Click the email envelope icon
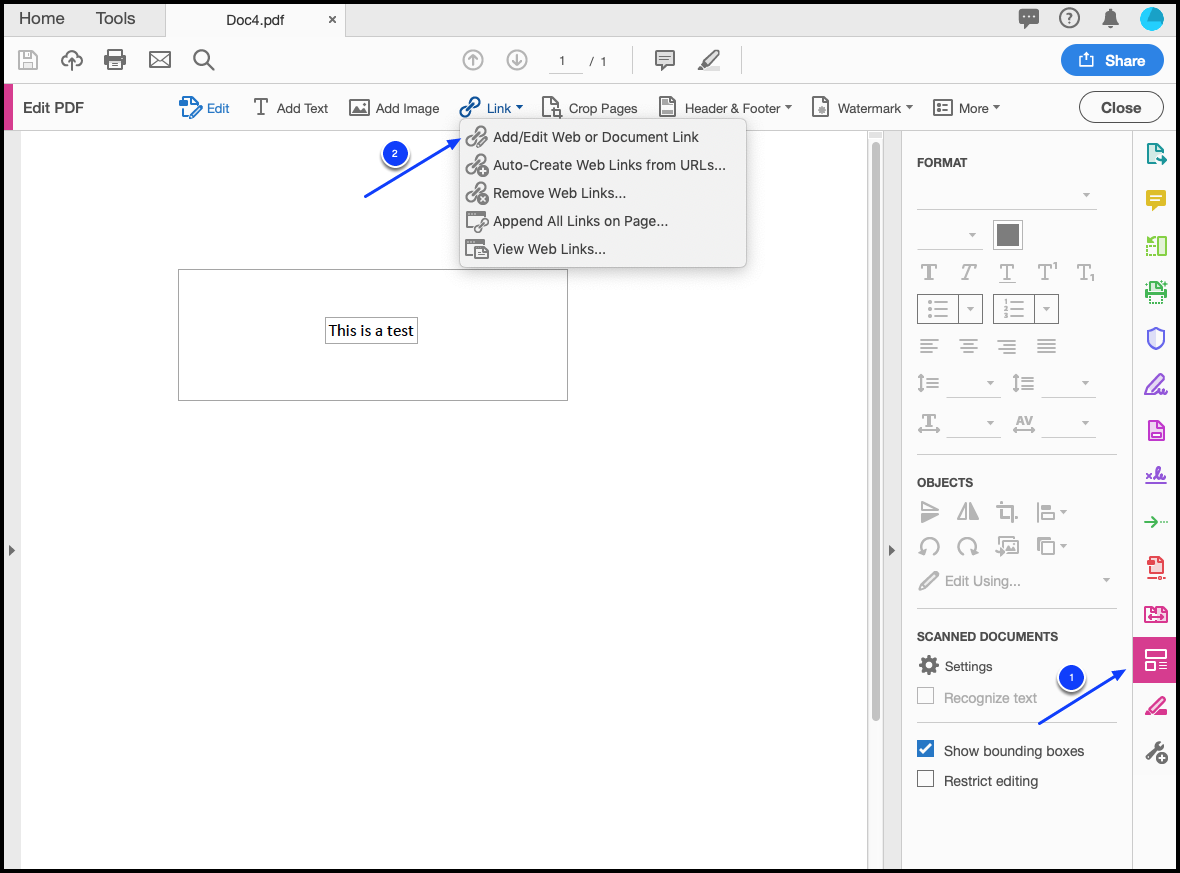The height and width of the screenshot is (873, 1180). point(160,60)
